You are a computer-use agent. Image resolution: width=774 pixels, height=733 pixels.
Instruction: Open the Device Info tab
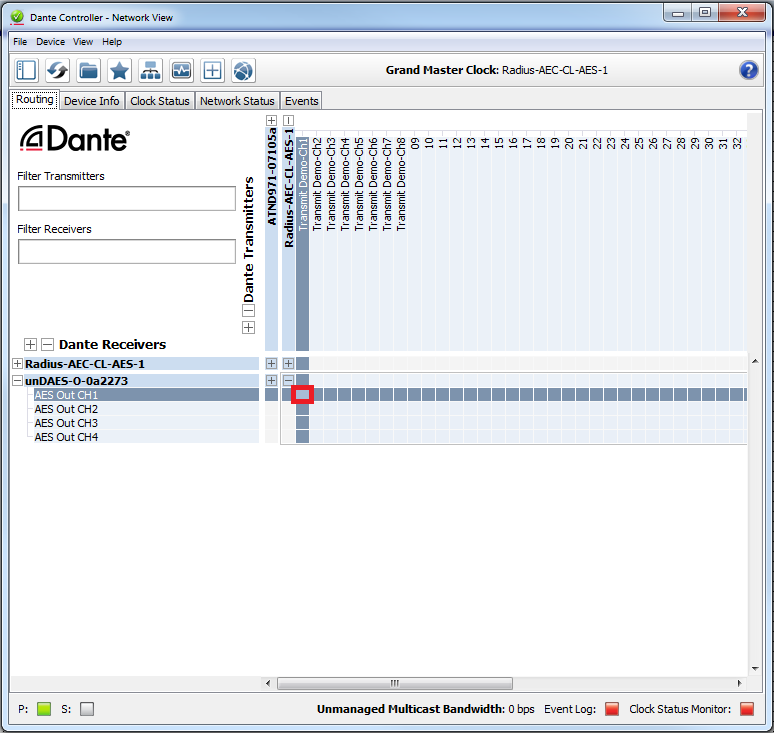click(92, 101)
